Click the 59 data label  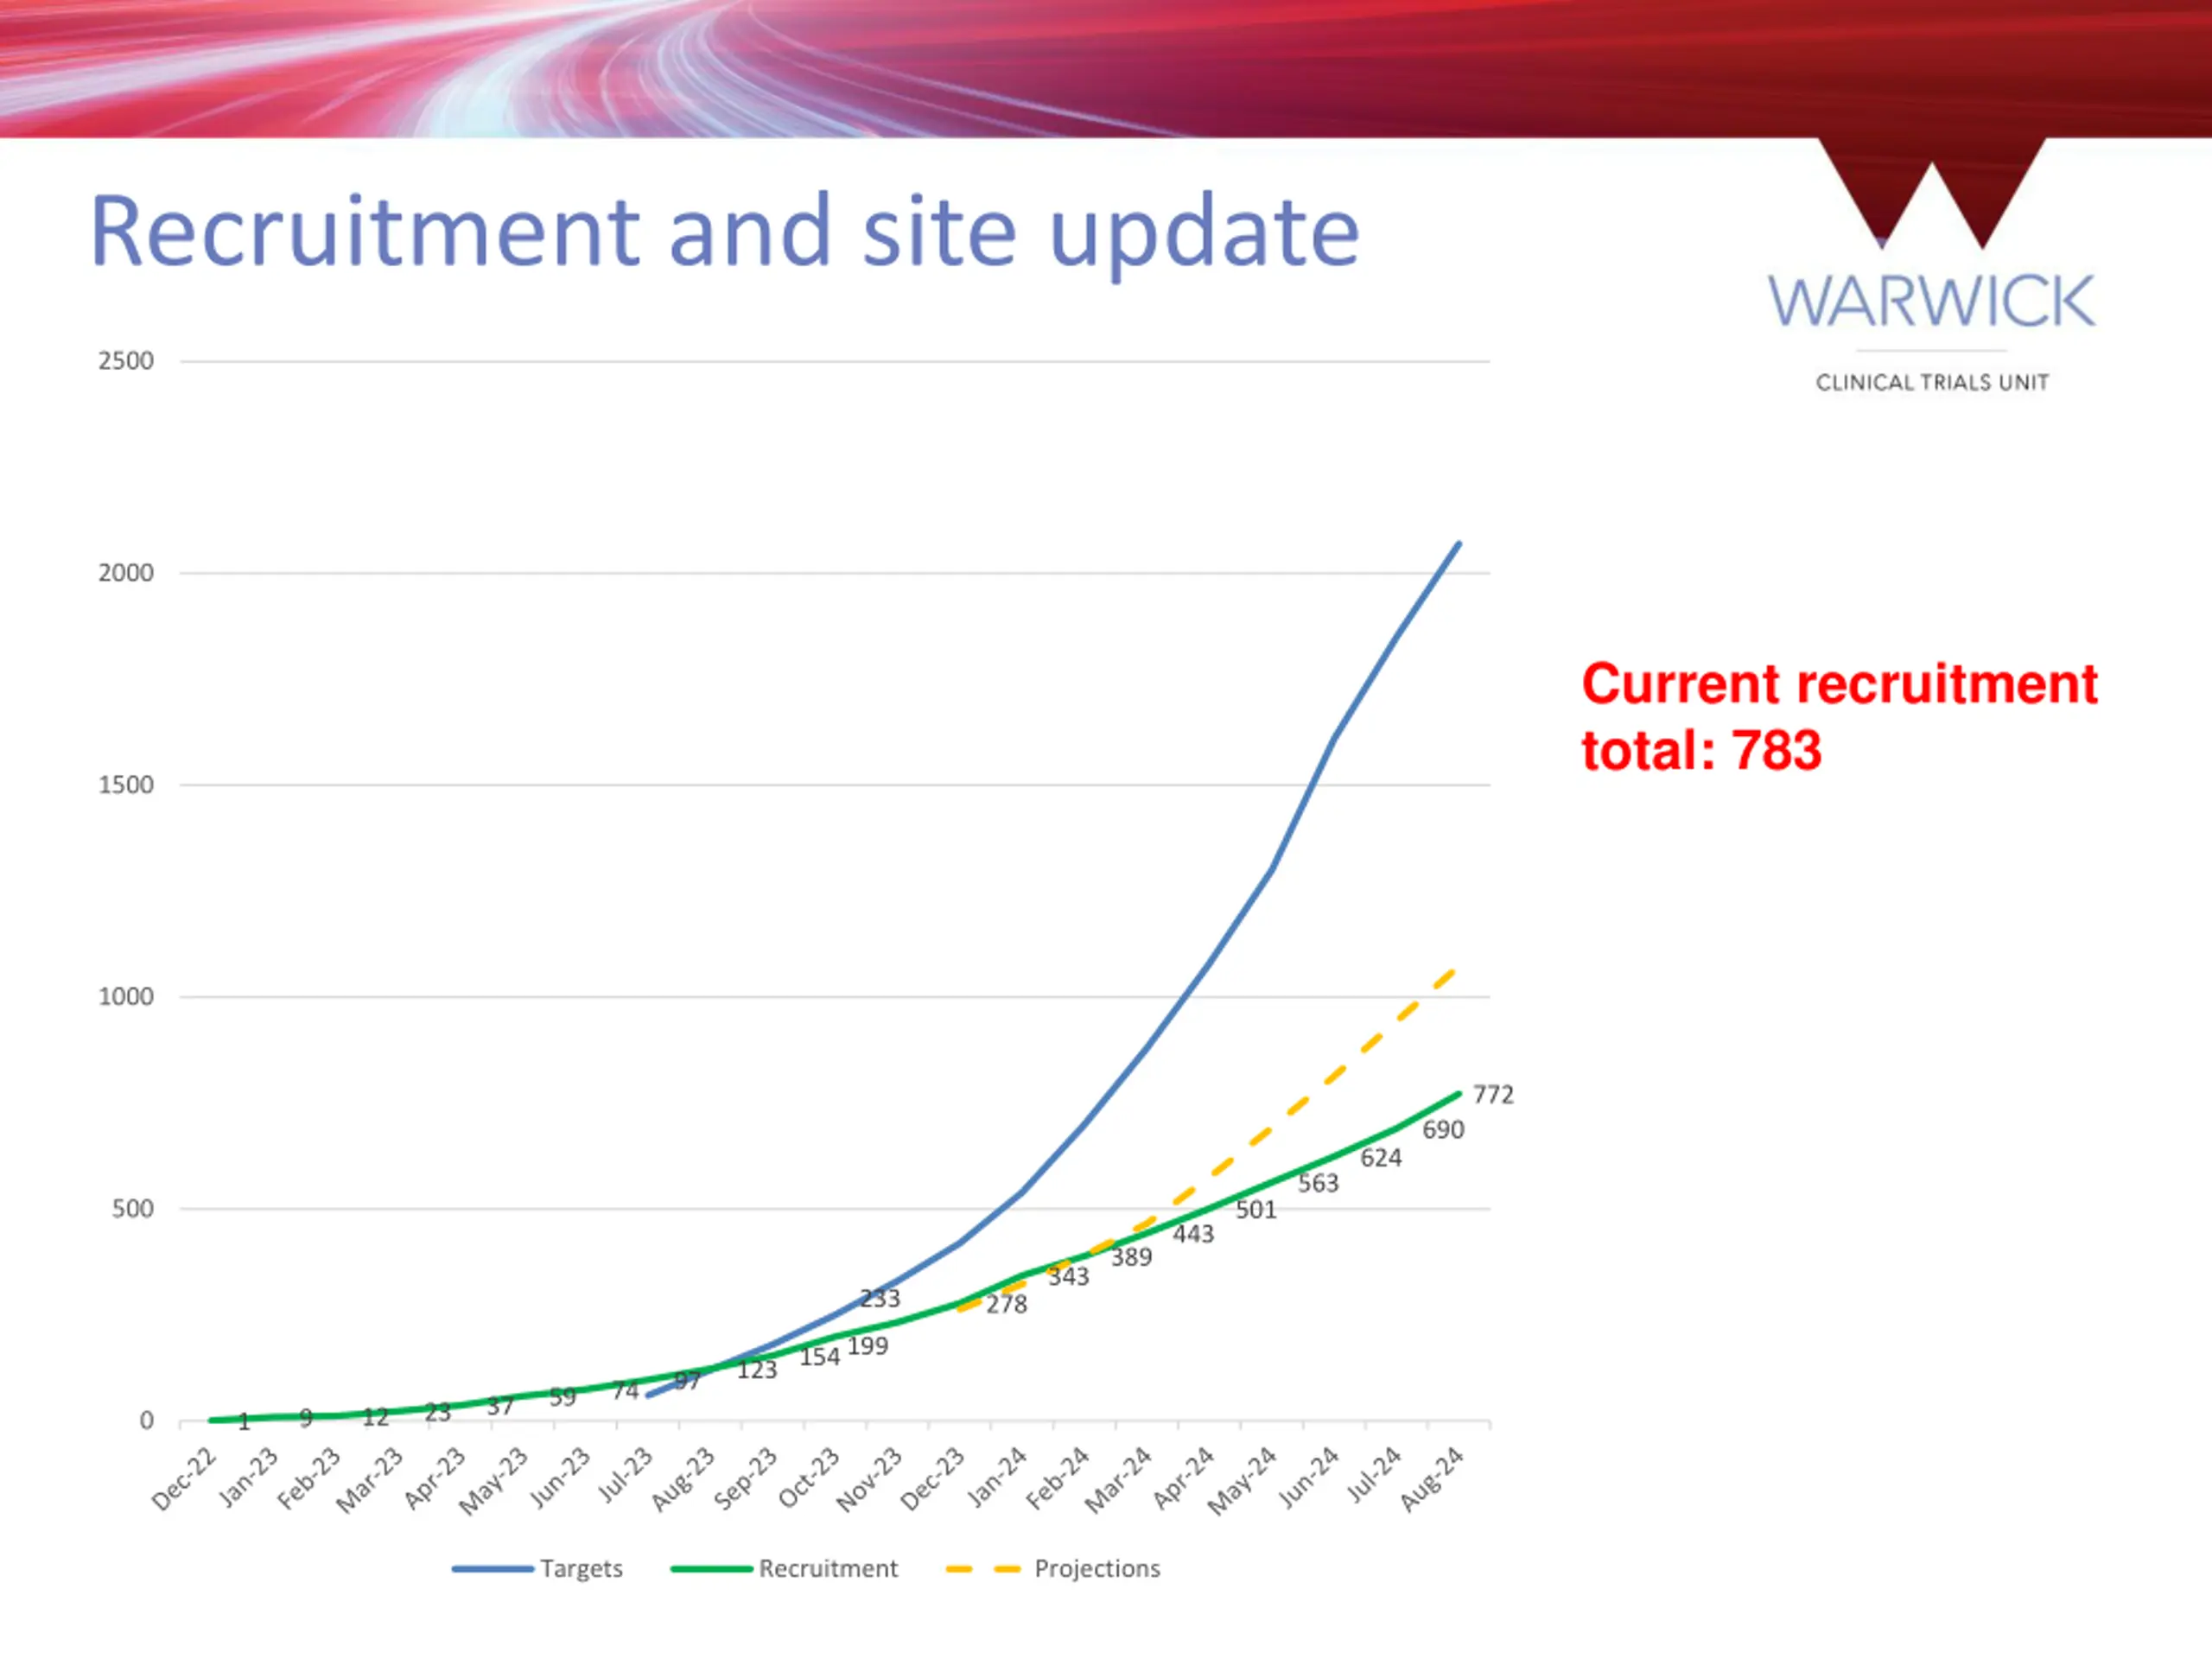562,1397
